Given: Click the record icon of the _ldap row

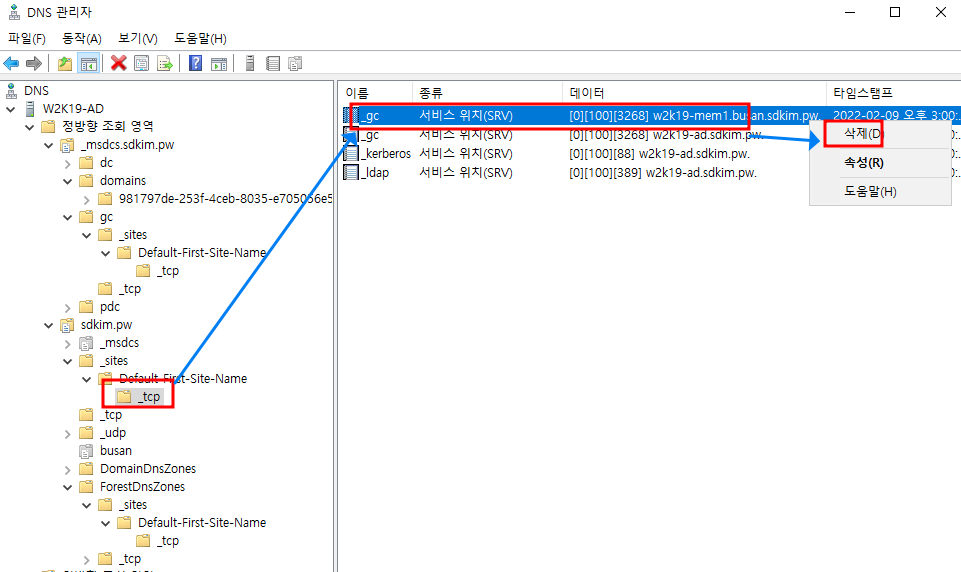Looking at the screenshot, I should [x=351, y=172].
